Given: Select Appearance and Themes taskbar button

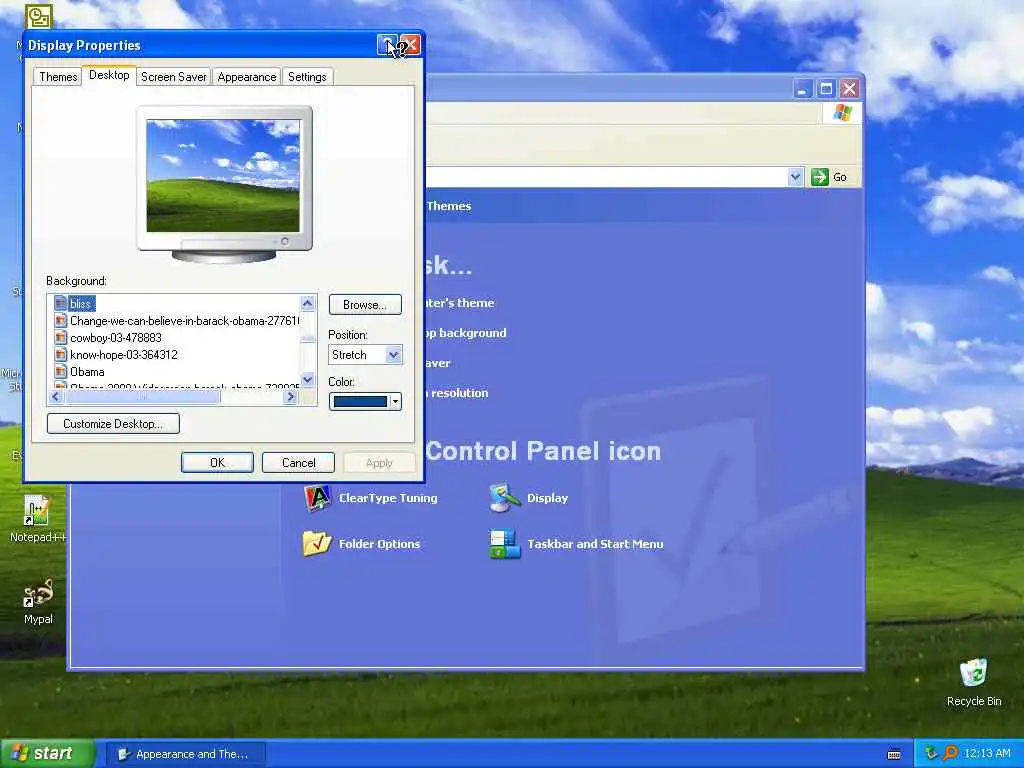Looking at the screenshot, I should point(185,754).
